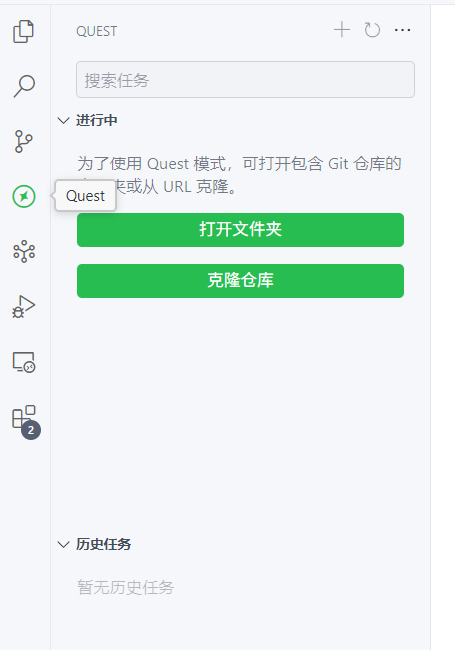The image size is (455, 650).
Task: Click the 历史任务 section header label
Action: coord(104,544)
